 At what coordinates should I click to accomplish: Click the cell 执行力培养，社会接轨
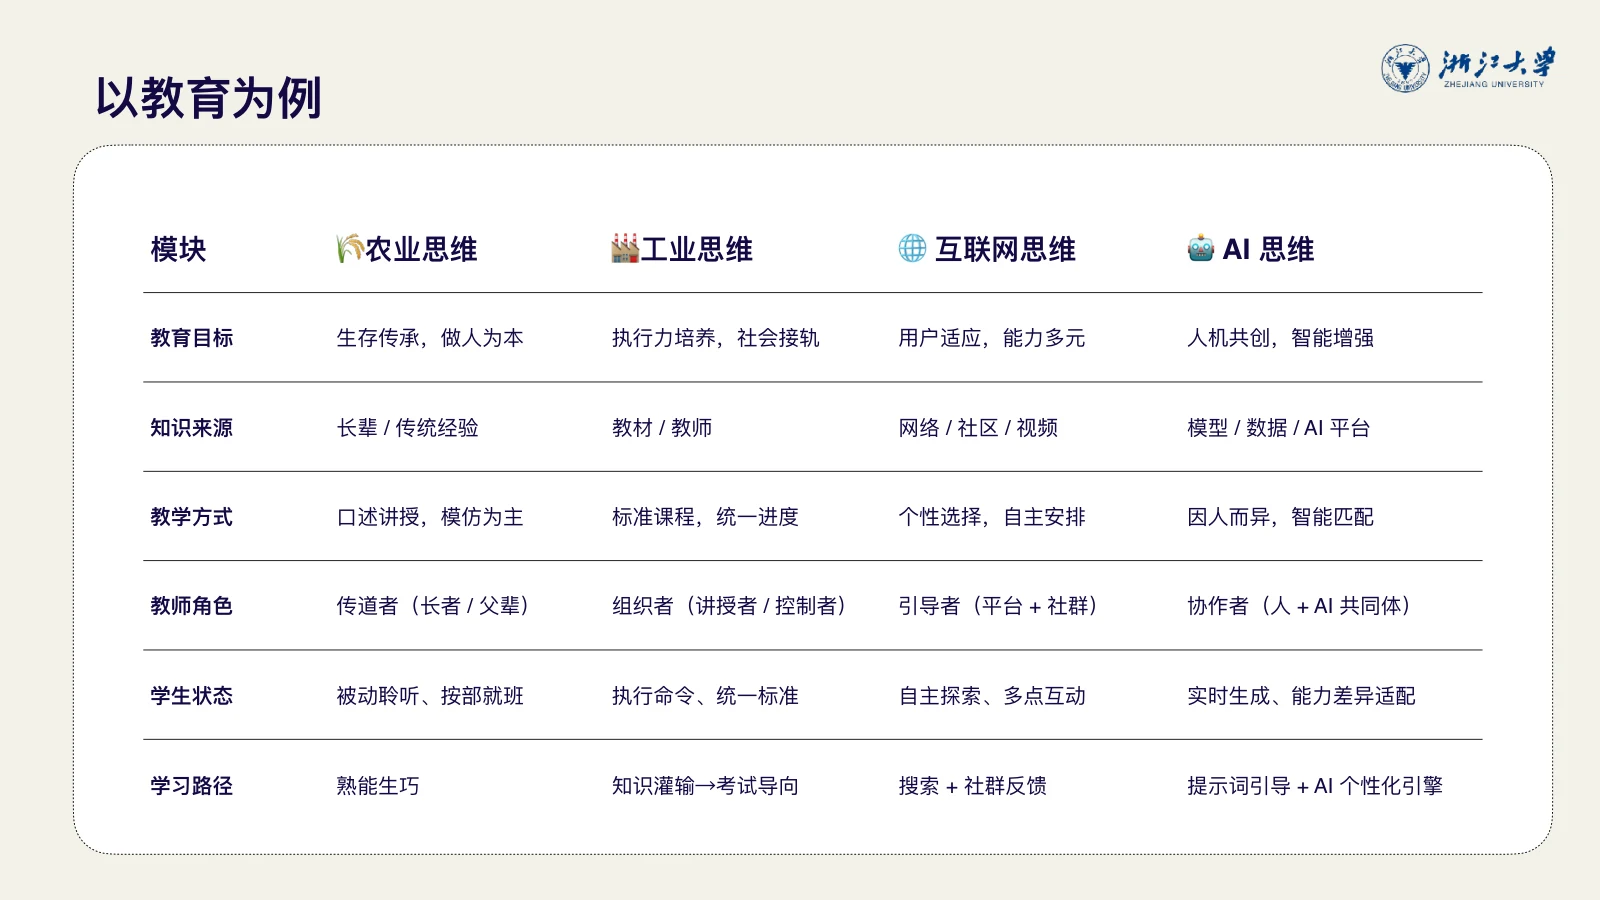tap(715, 338)
